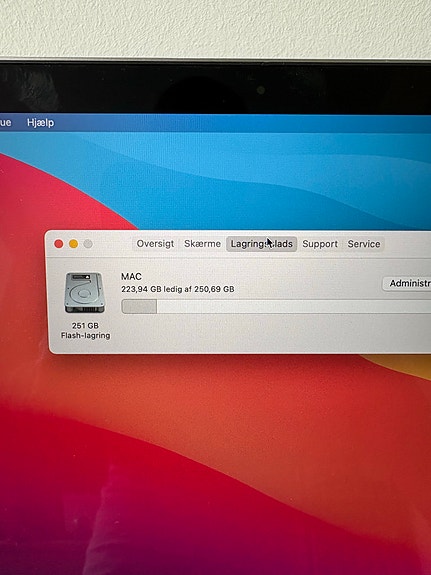
Task: Click the Administrer button
Action: point(407,283)
